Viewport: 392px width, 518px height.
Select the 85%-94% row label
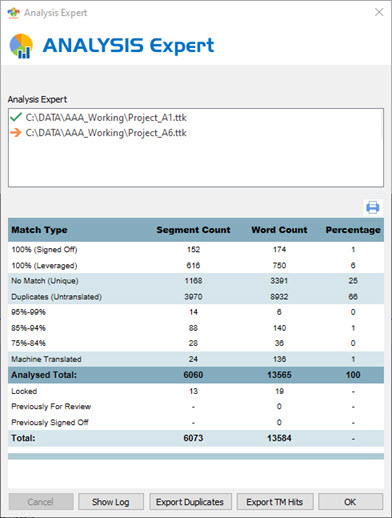point(28,328)
